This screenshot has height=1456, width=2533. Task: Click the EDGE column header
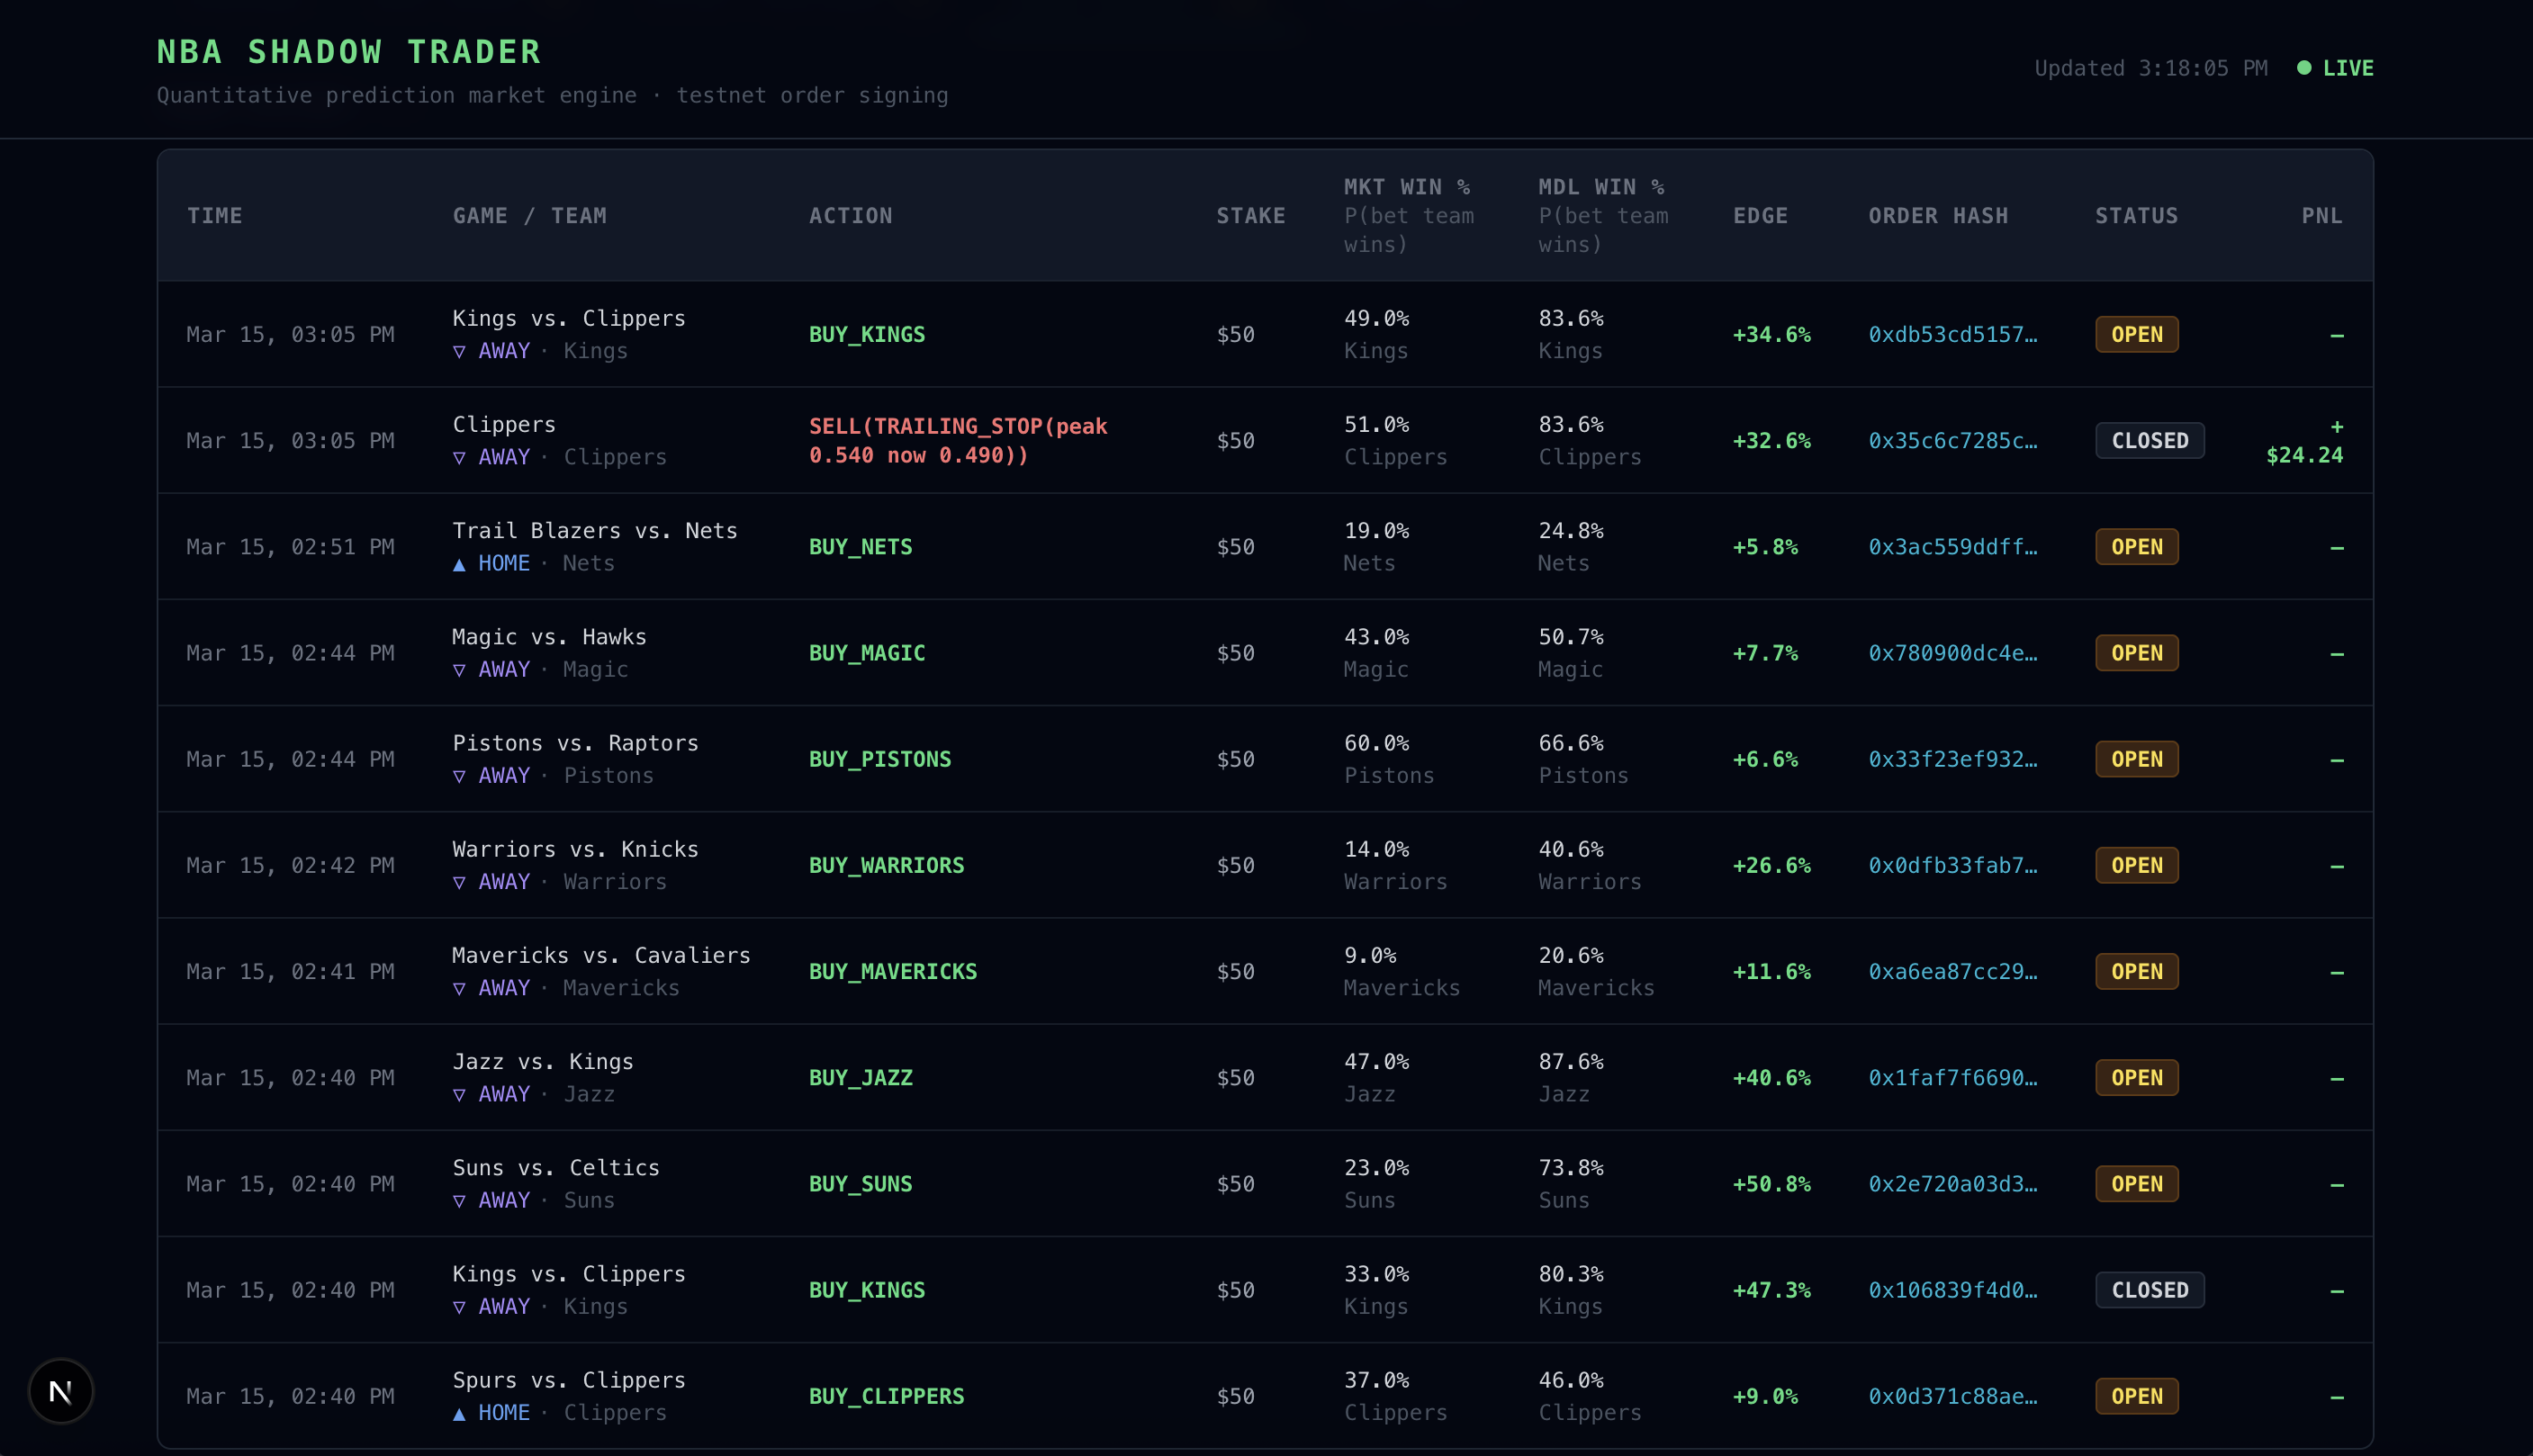tap(1759, 216)
